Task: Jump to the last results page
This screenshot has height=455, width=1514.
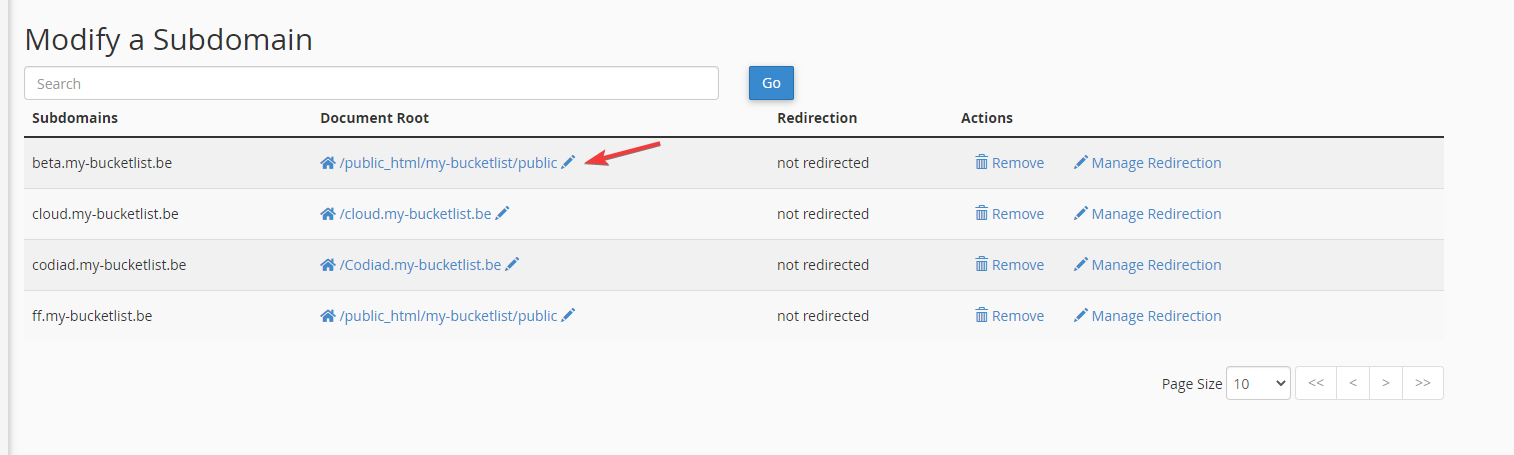Action: coord(1423,383)
